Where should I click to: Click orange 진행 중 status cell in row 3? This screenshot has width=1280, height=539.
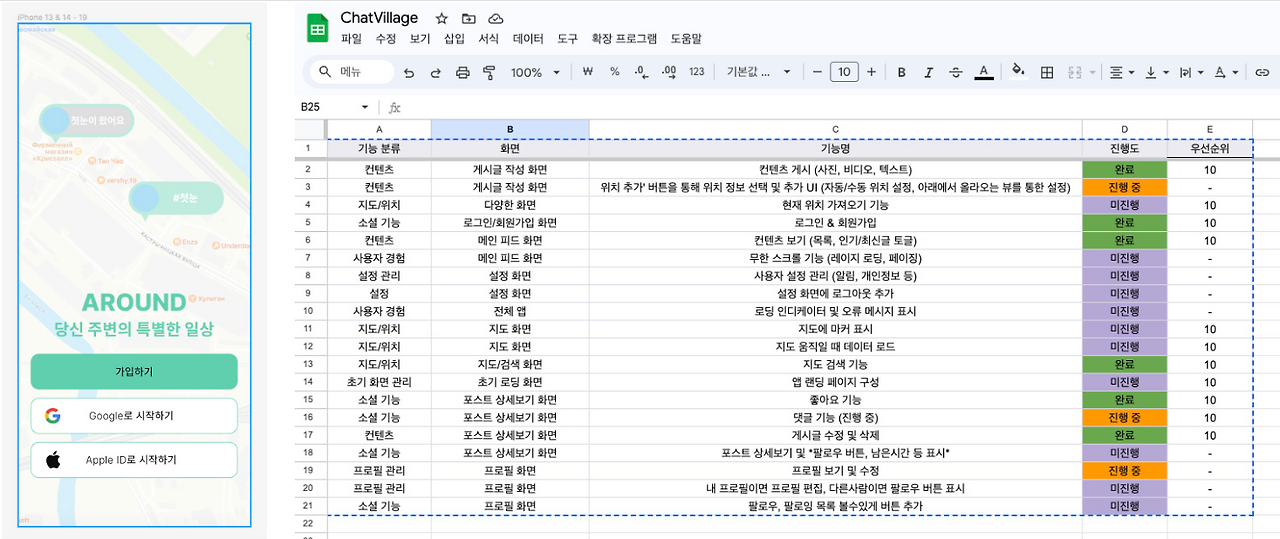pyautogui.click(x=1124, y=187)
